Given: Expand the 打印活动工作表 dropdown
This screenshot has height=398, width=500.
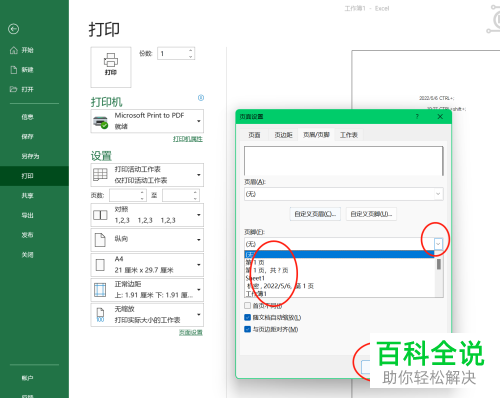Looking at the screenshot, I should (x=199, y=175).
